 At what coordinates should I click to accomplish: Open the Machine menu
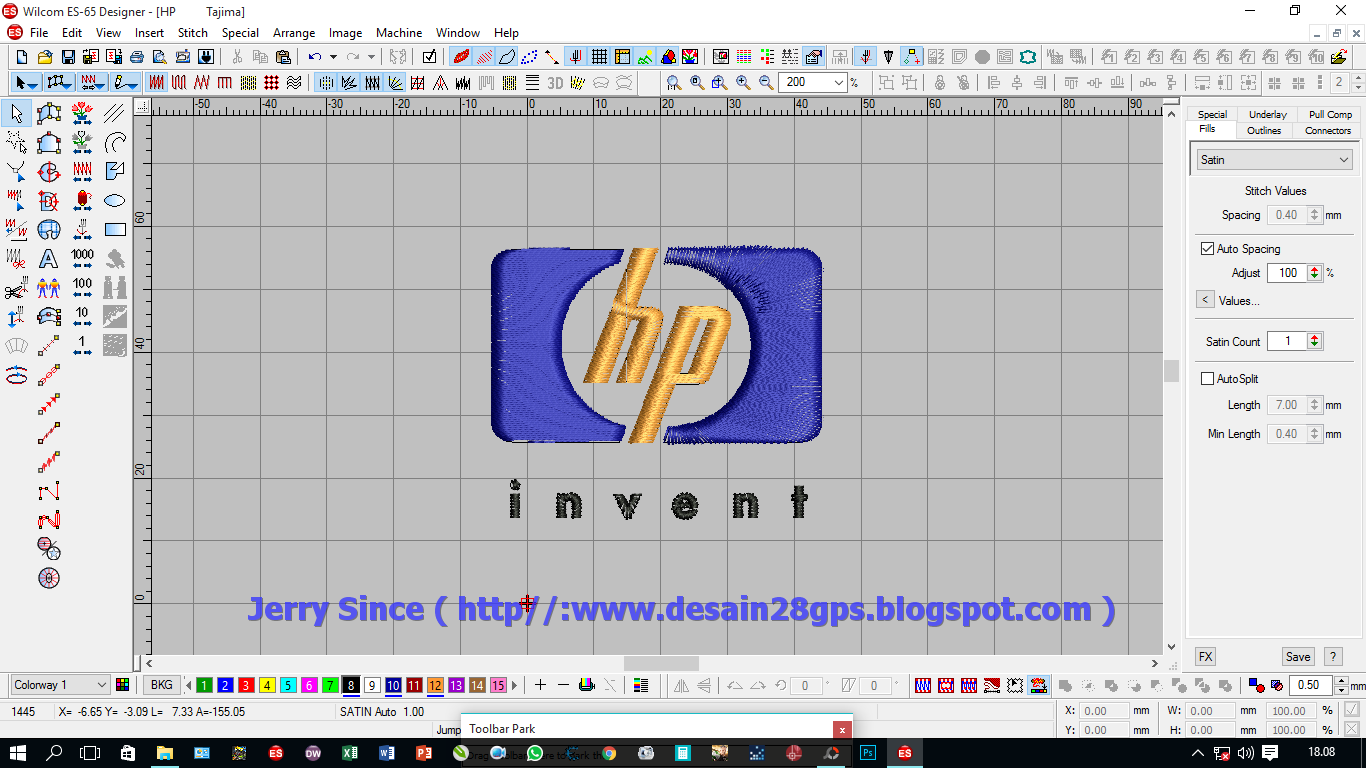pyautogui.click(x=399, y=32)
